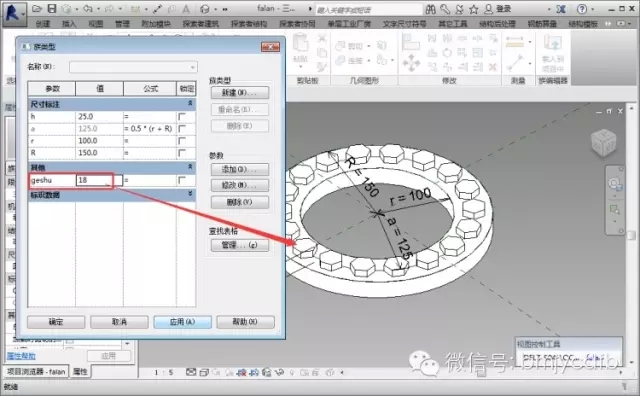Open the Help icon dropdown arrow
Screen dimensions: 640x396
[x=592, y=9]
